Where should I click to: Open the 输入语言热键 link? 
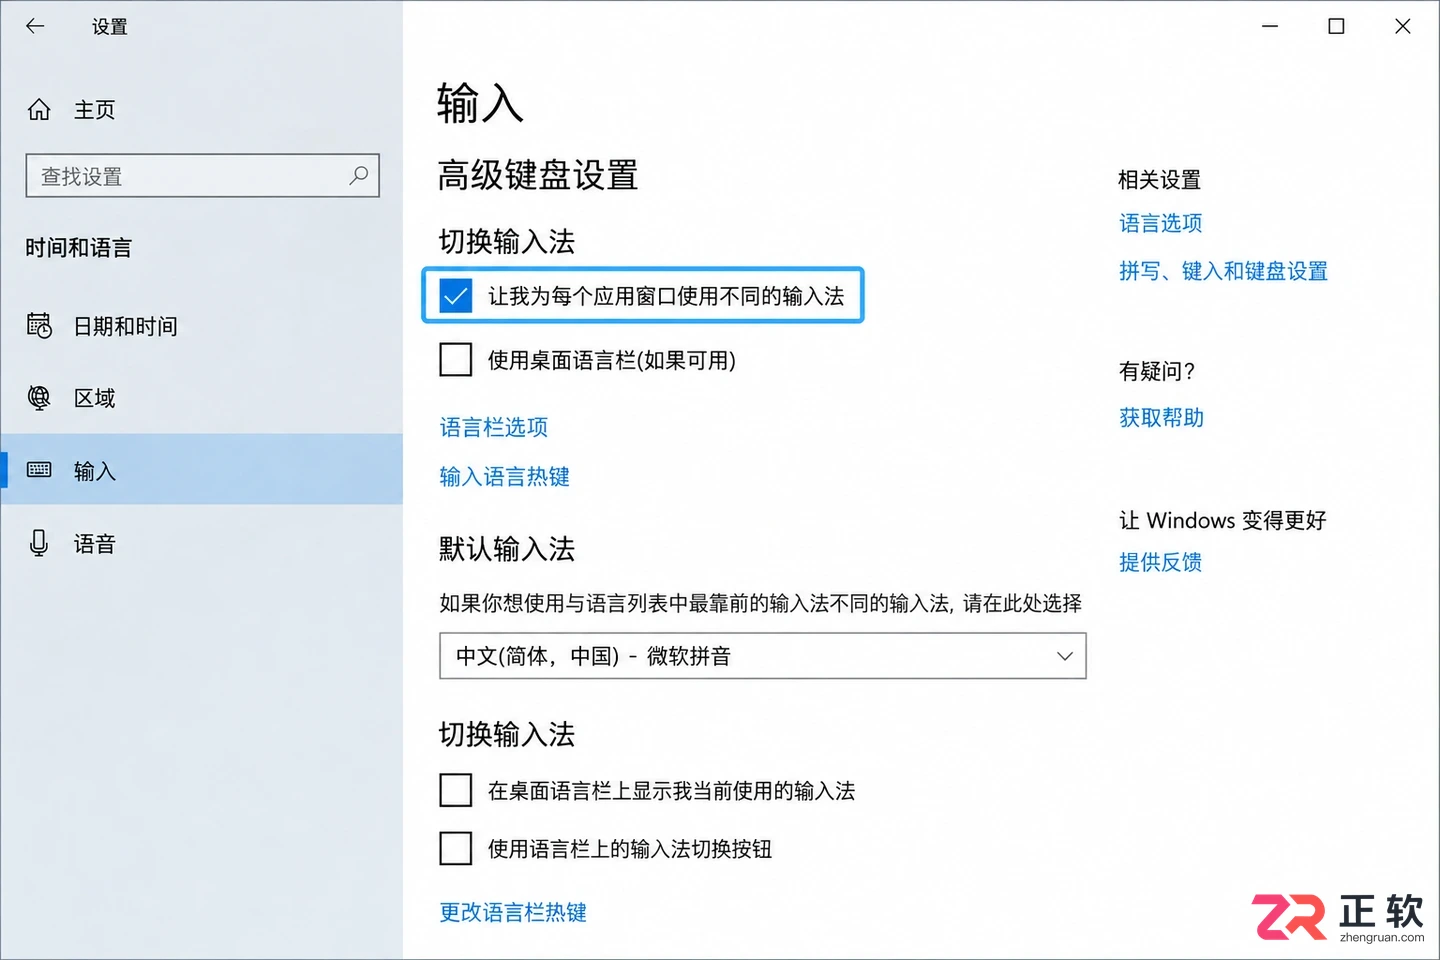(505, 476)
